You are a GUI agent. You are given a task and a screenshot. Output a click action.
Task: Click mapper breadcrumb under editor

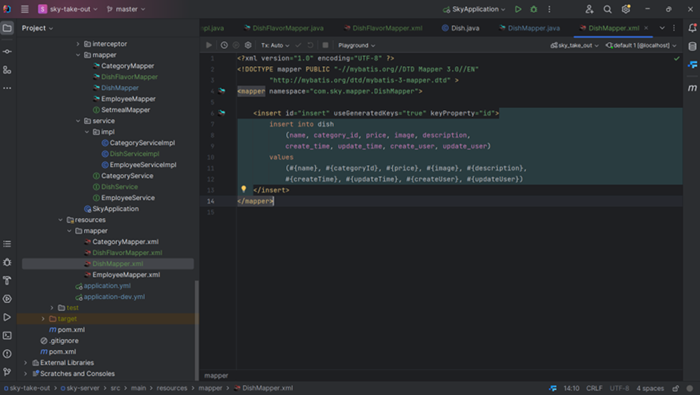pyautogui.click(x=216, y=376)
